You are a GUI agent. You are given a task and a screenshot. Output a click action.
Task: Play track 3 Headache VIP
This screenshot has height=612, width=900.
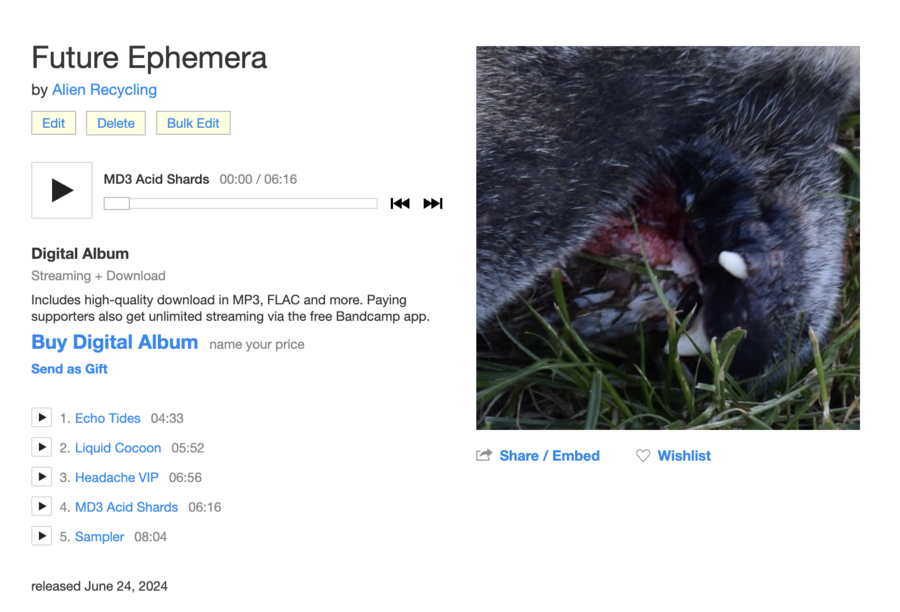coord(42,477)
